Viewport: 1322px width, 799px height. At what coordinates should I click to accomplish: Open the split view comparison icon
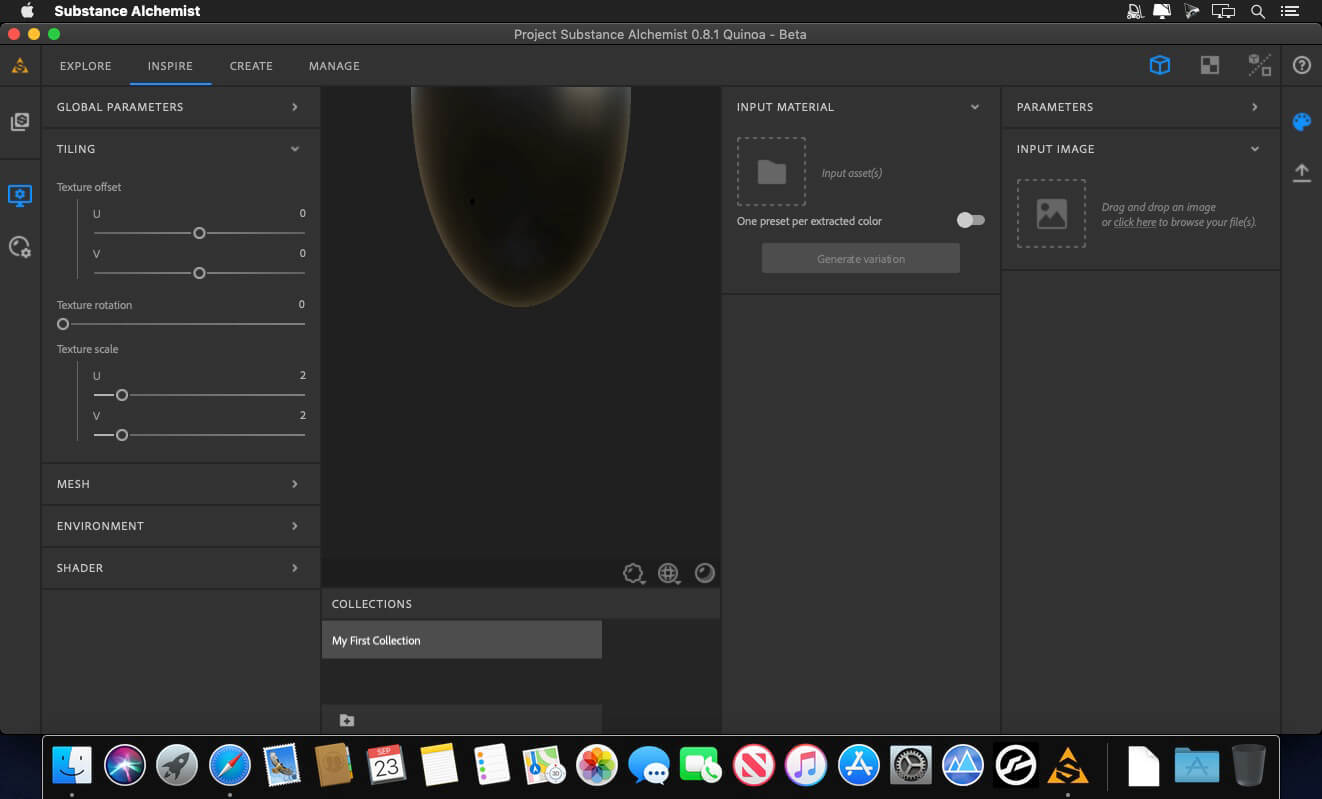[1260, 64]
